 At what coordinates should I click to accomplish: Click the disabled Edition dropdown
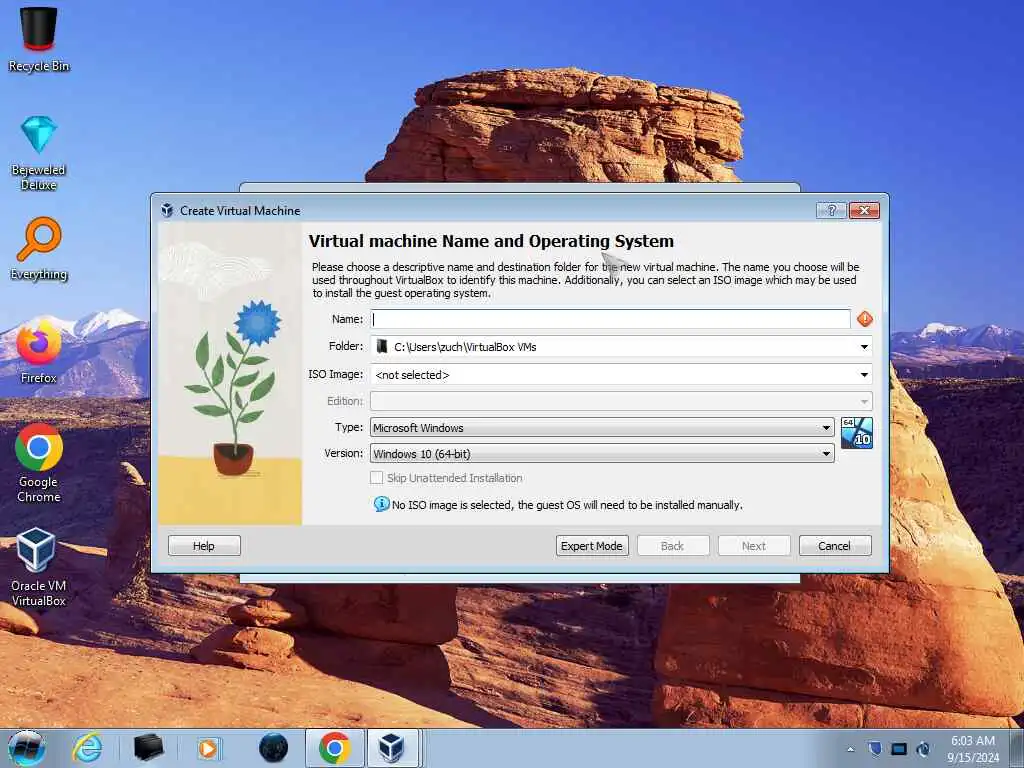click(x=621, y=401)
